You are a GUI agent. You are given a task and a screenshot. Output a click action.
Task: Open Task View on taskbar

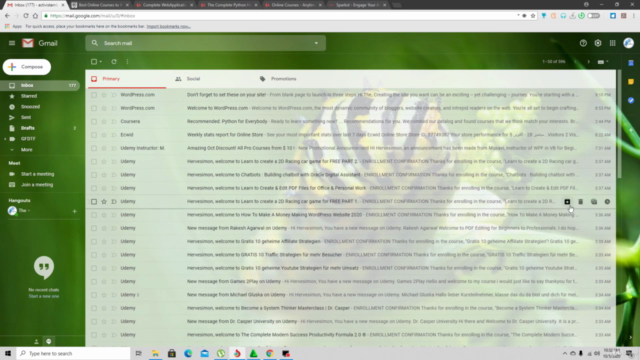[x=139, y=353]
